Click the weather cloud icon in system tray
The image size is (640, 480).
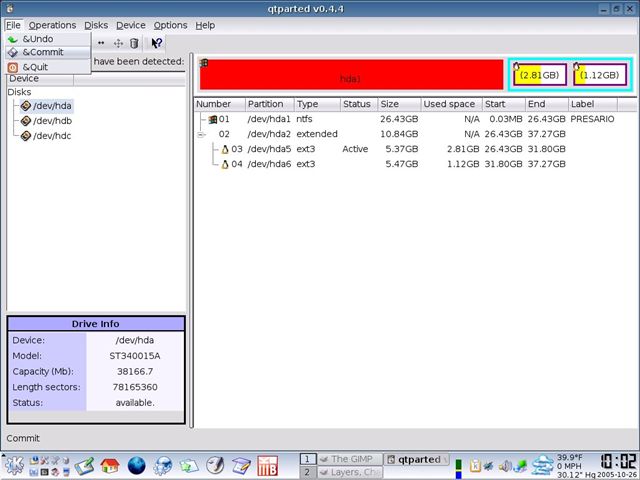click(x=542, y=465)
